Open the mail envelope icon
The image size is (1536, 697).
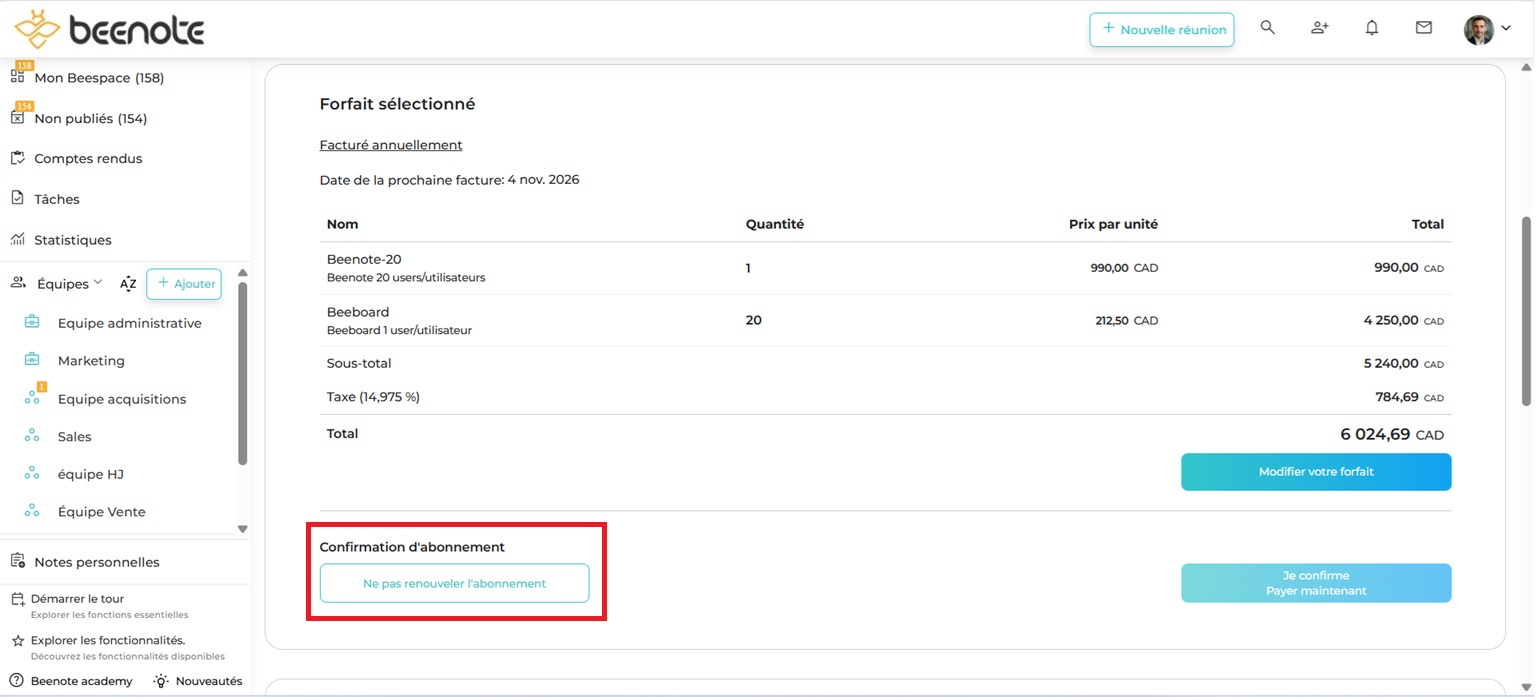[1423, 28]
